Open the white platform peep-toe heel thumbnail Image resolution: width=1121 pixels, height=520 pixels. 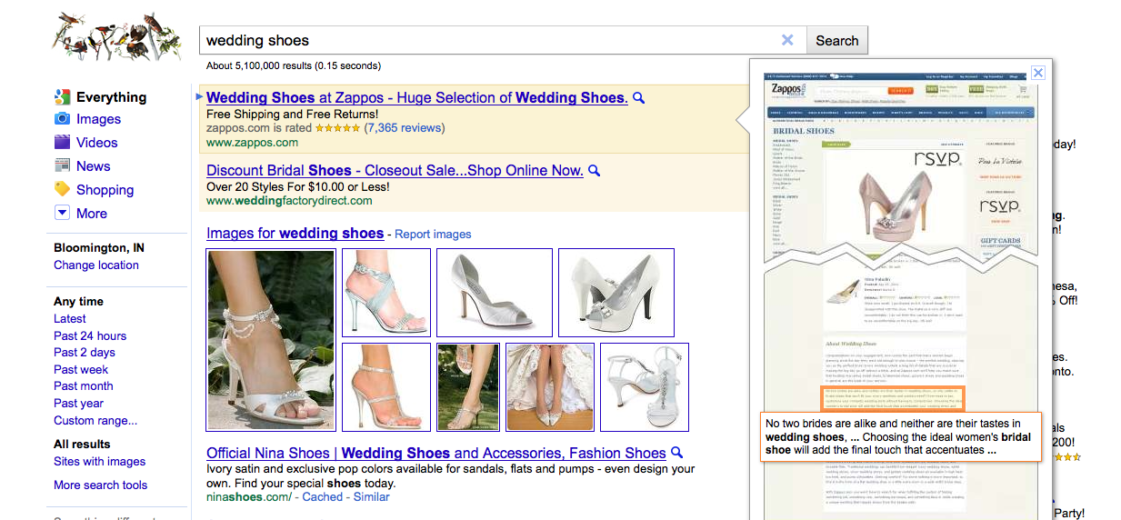pyautogui.click(x=616, y=292)
